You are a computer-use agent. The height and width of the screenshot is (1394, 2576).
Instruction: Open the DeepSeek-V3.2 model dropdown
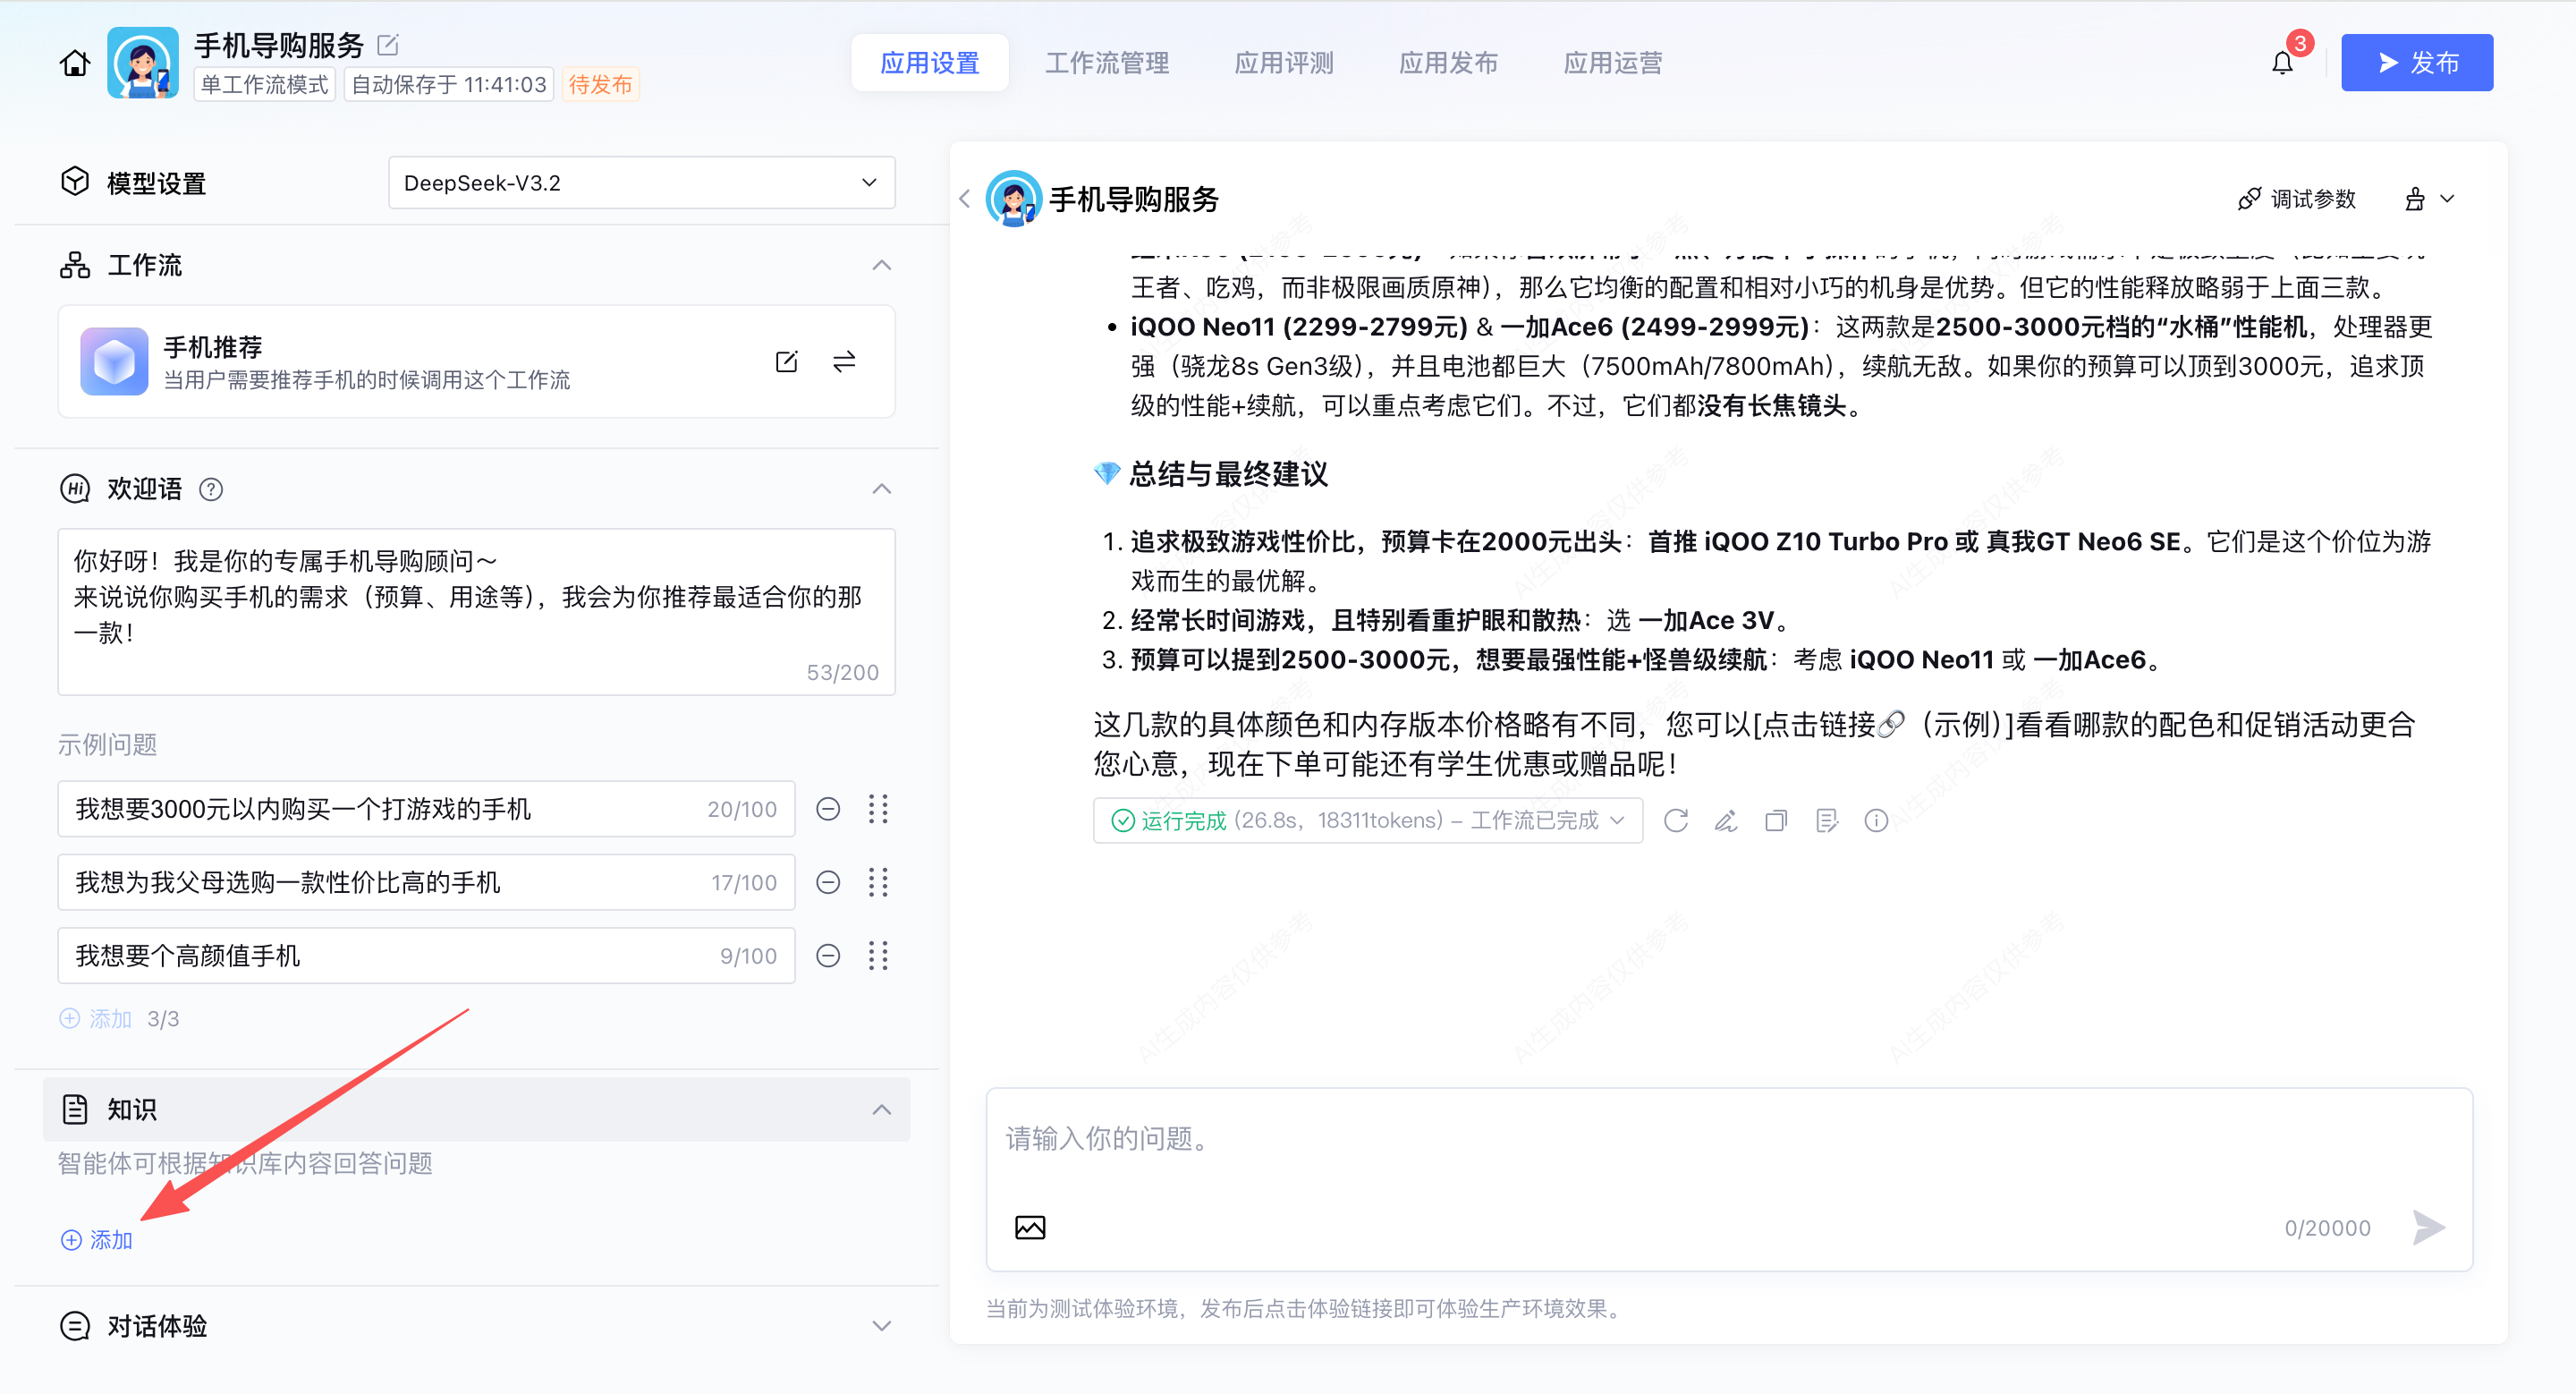pos(641,182)
